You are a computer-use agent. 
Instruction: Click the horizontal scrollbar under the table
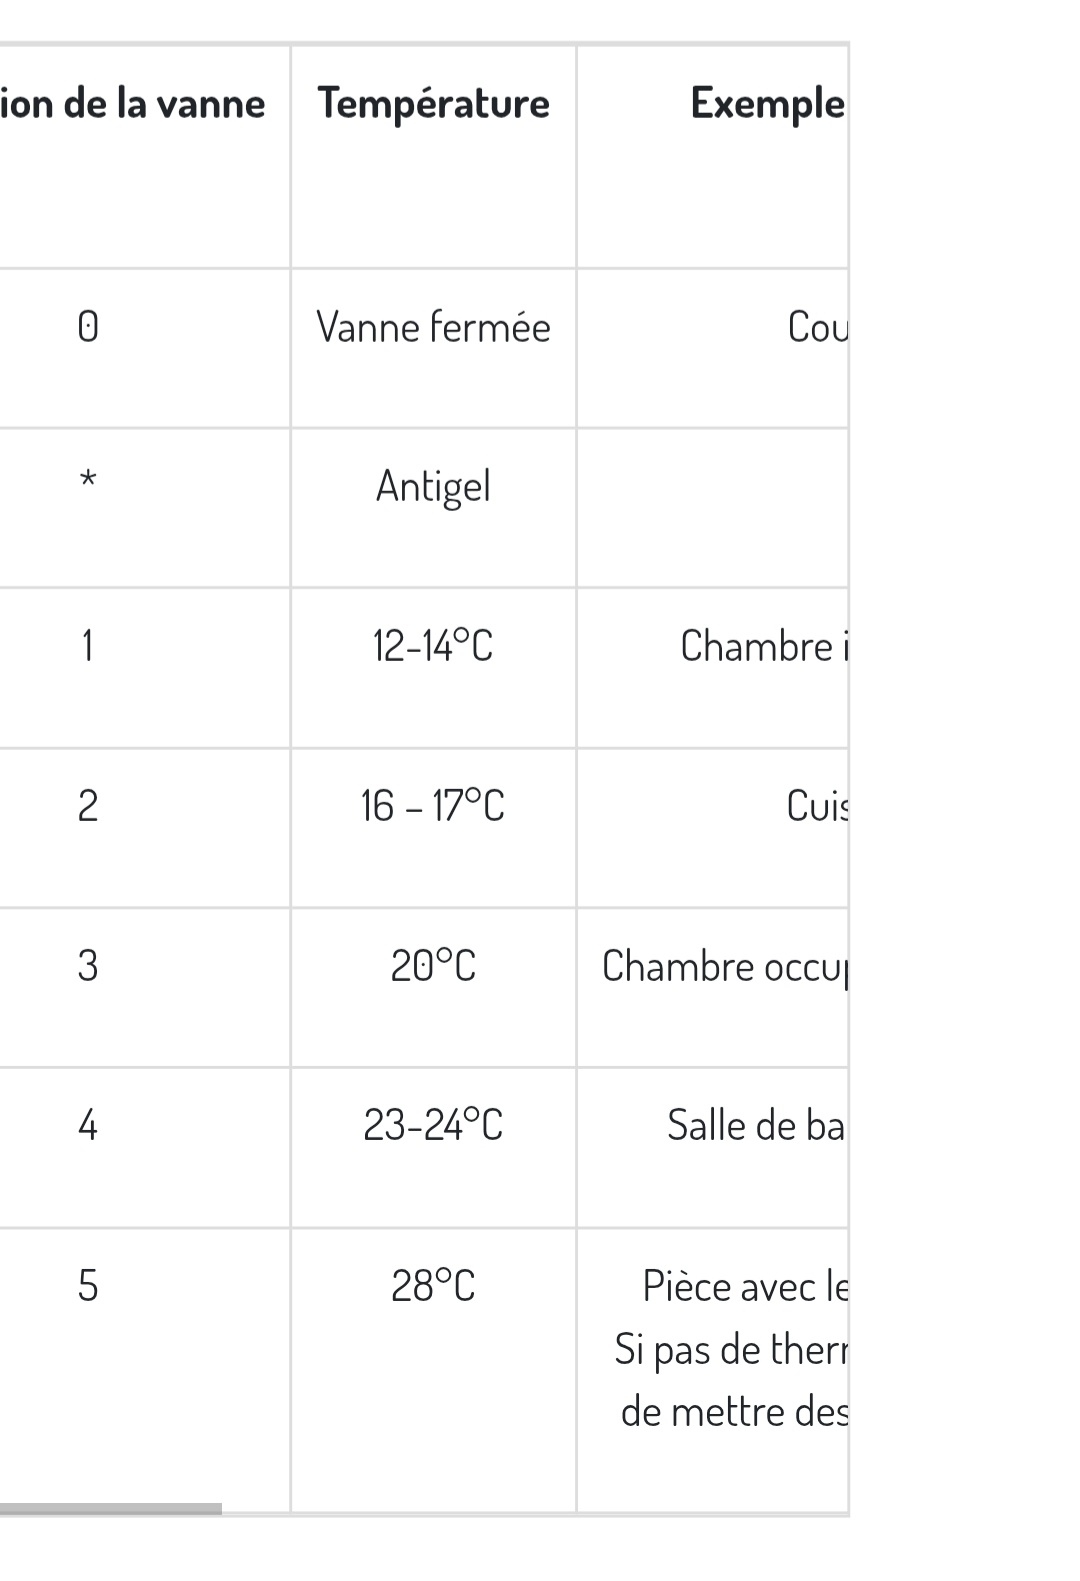tap(110, 1509)
